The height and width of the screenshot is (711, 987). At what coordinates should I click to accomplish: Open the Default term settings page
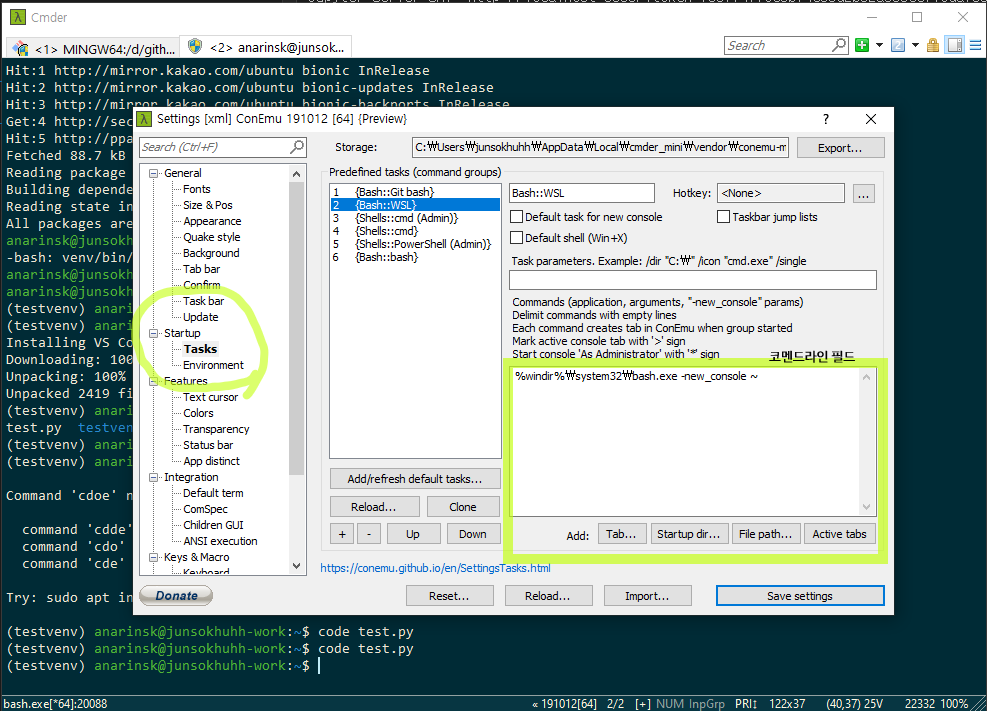(213, 493)
